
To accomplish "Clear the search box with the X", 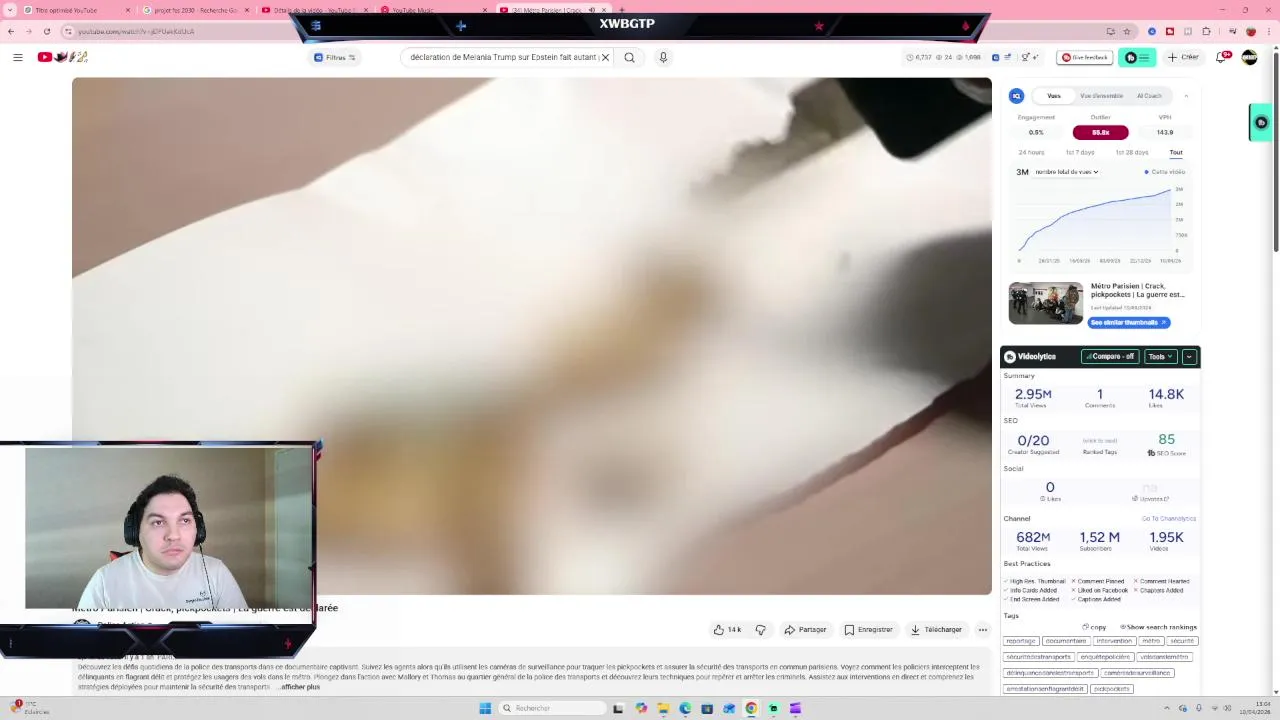I will [605, 57].
